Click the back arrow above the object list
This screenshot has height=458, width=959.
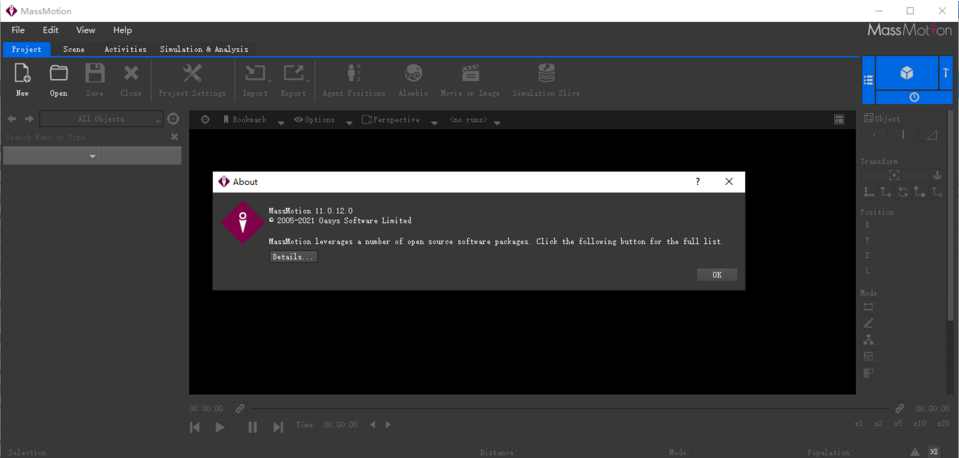[x=12, y=119]
